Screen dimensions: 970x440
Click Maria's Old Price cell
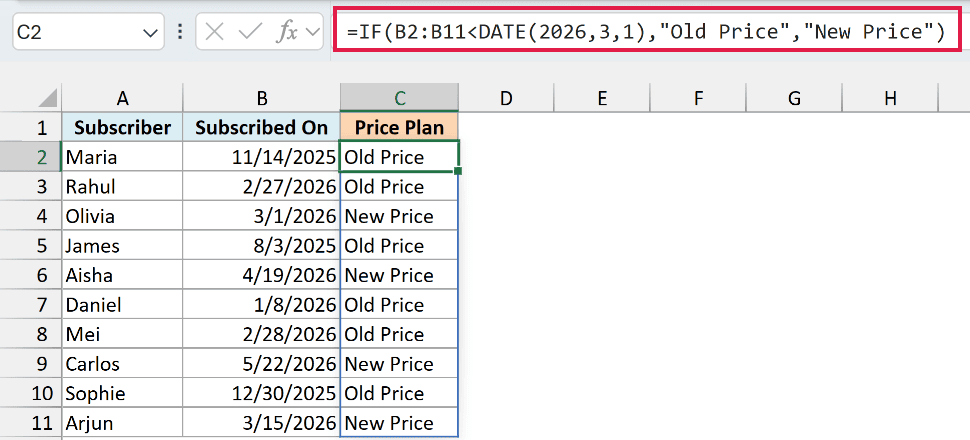(400, 157)
